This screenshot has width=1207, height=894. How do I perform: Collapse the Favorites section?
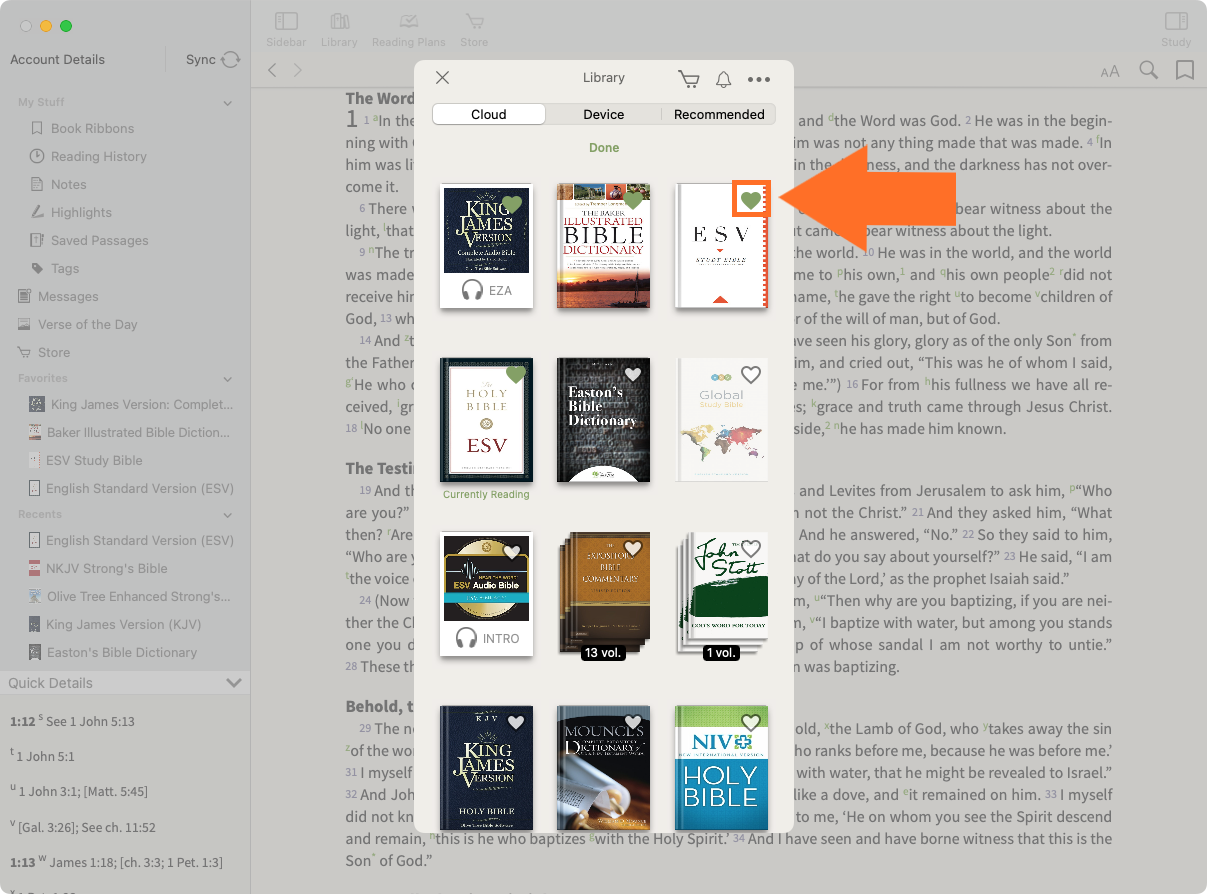click(x=228, y=379)
